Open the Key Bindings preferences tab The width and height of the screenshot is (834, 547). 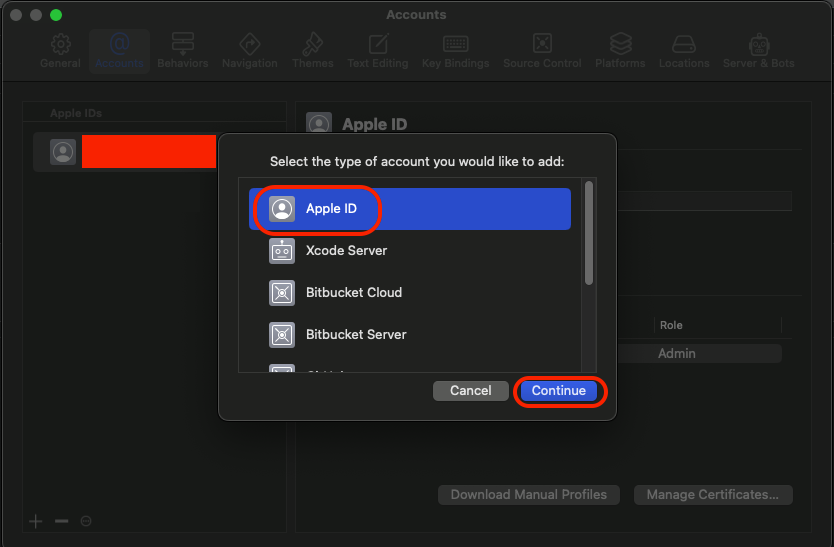pyautogui.click(x=455, y=51)
